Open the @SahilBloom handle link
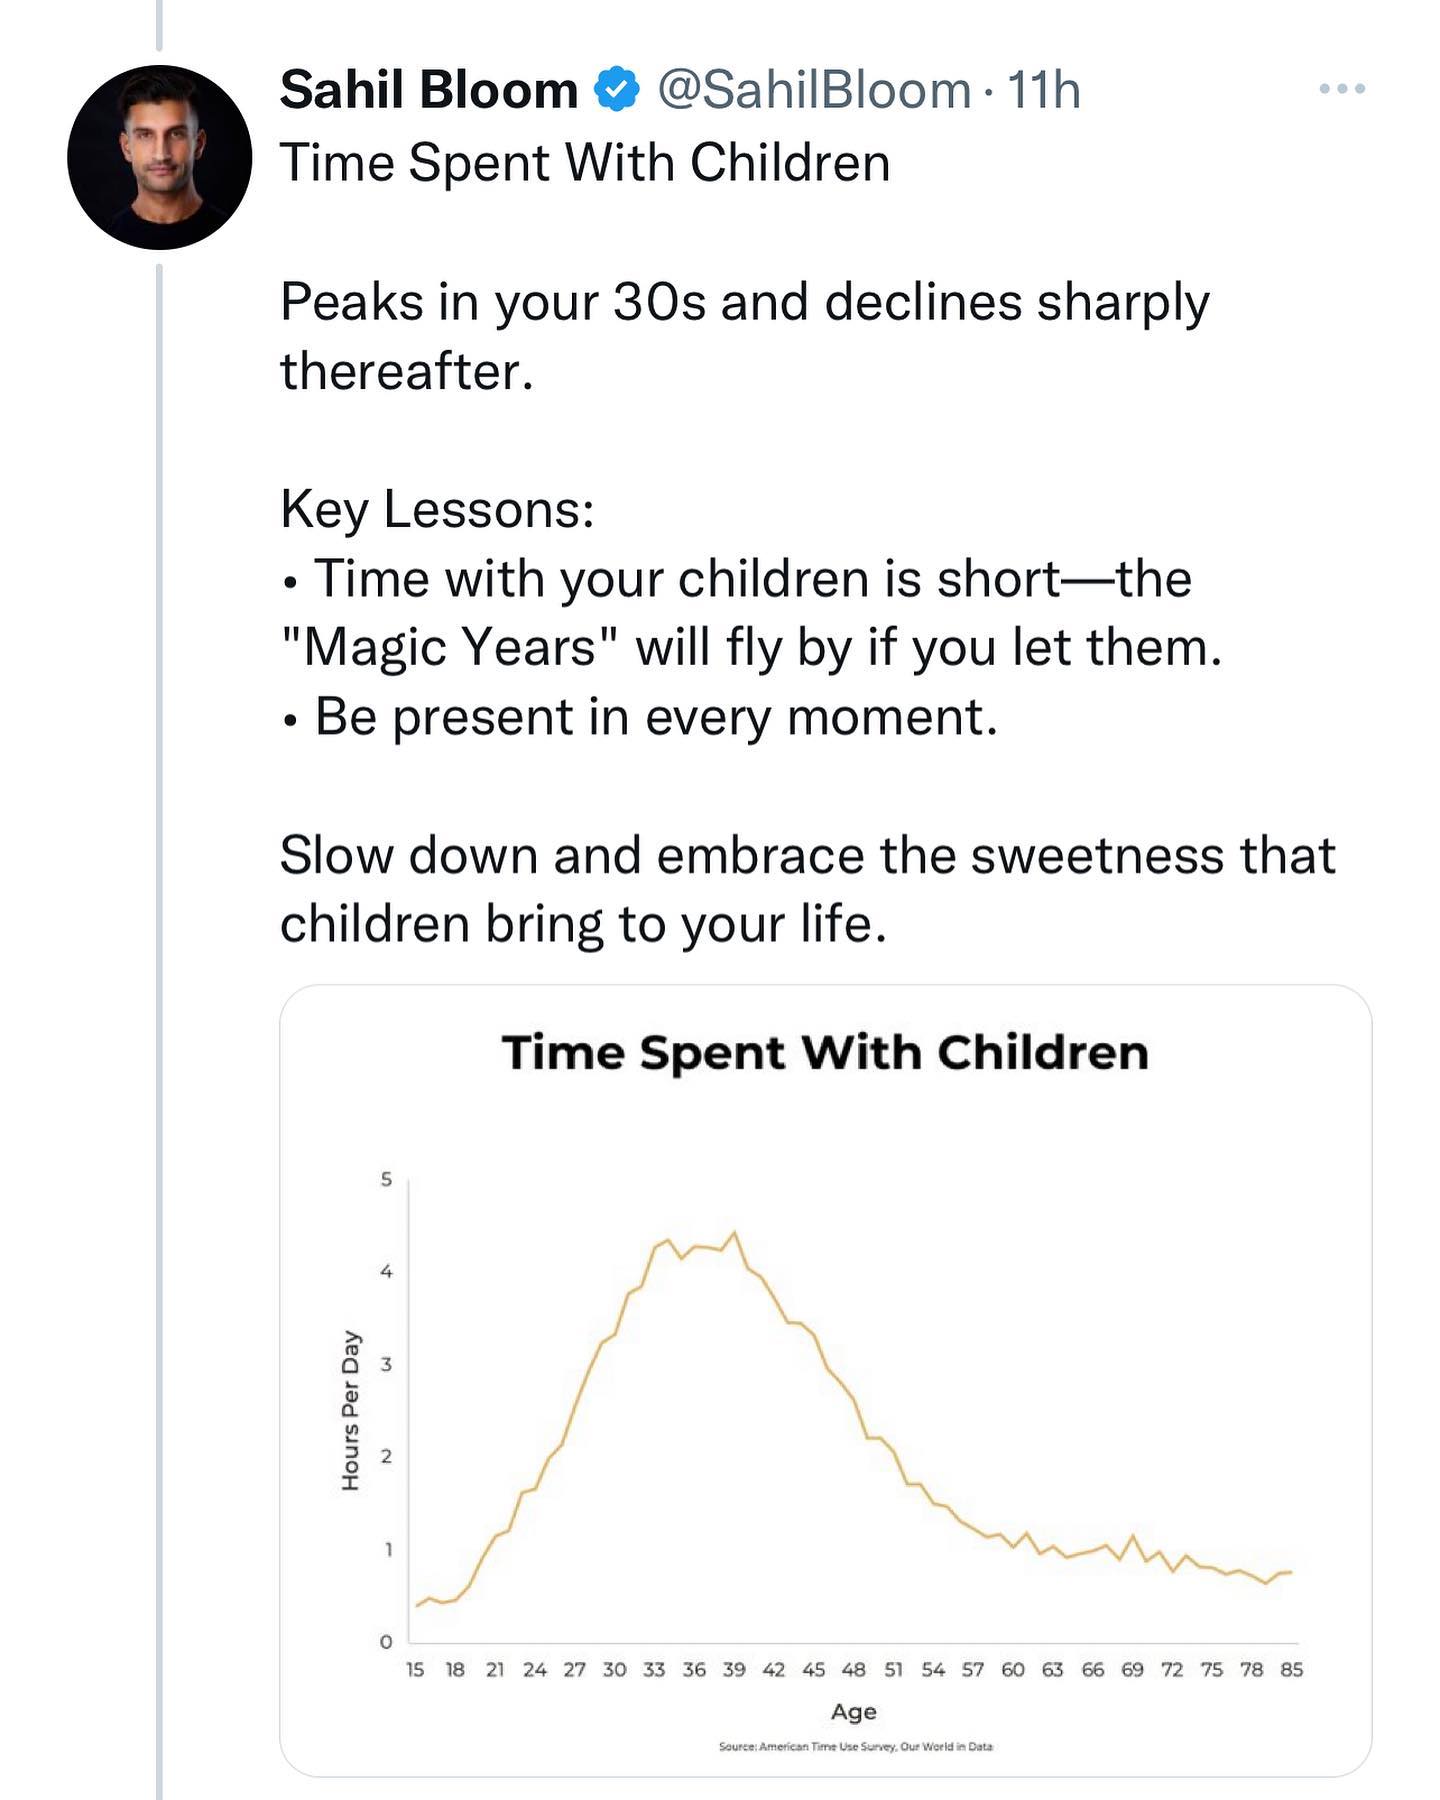Viewport: 1440px width, 1800px height. (813, 90)
